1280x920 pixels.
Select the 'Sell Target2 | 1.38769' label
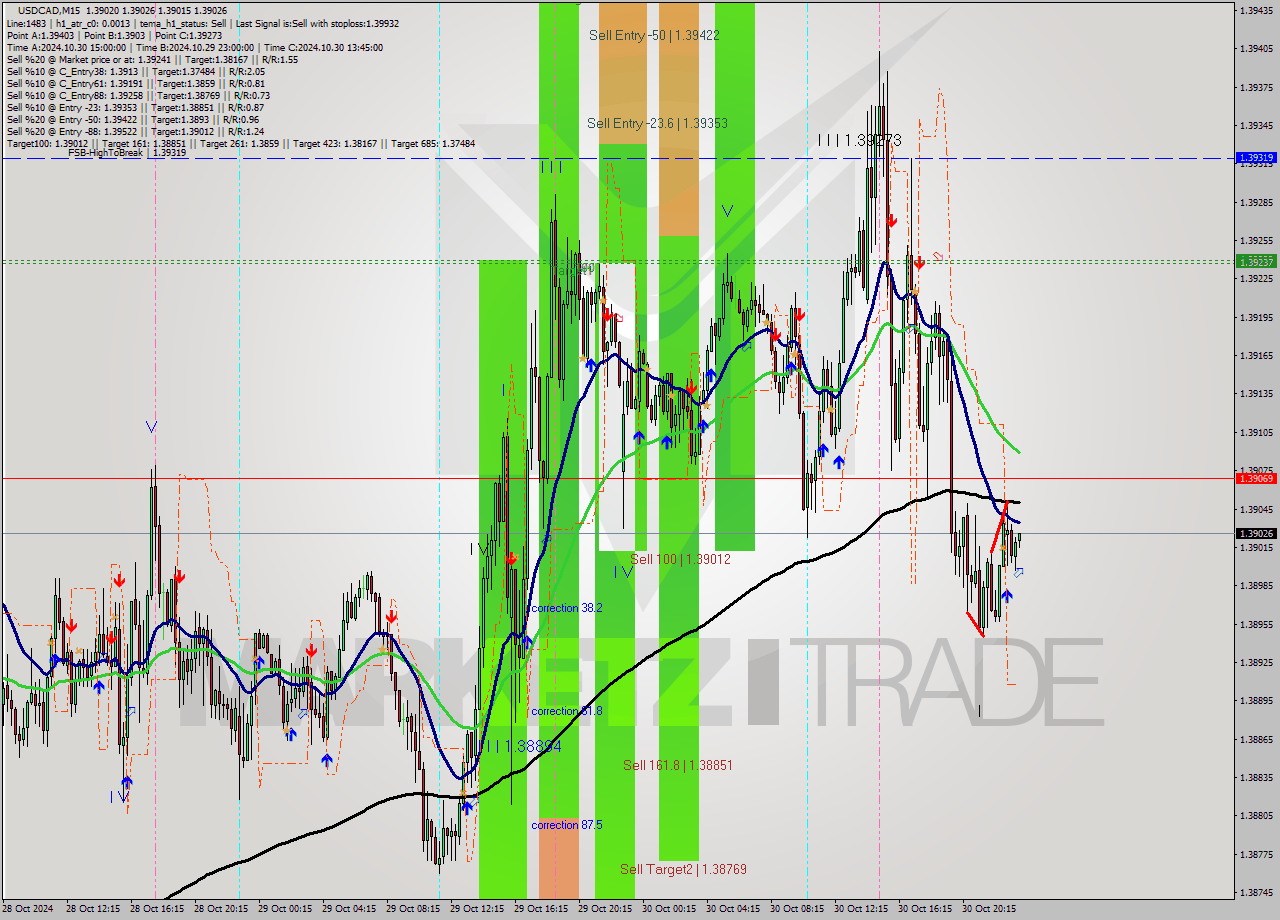[x=683, y=869]
